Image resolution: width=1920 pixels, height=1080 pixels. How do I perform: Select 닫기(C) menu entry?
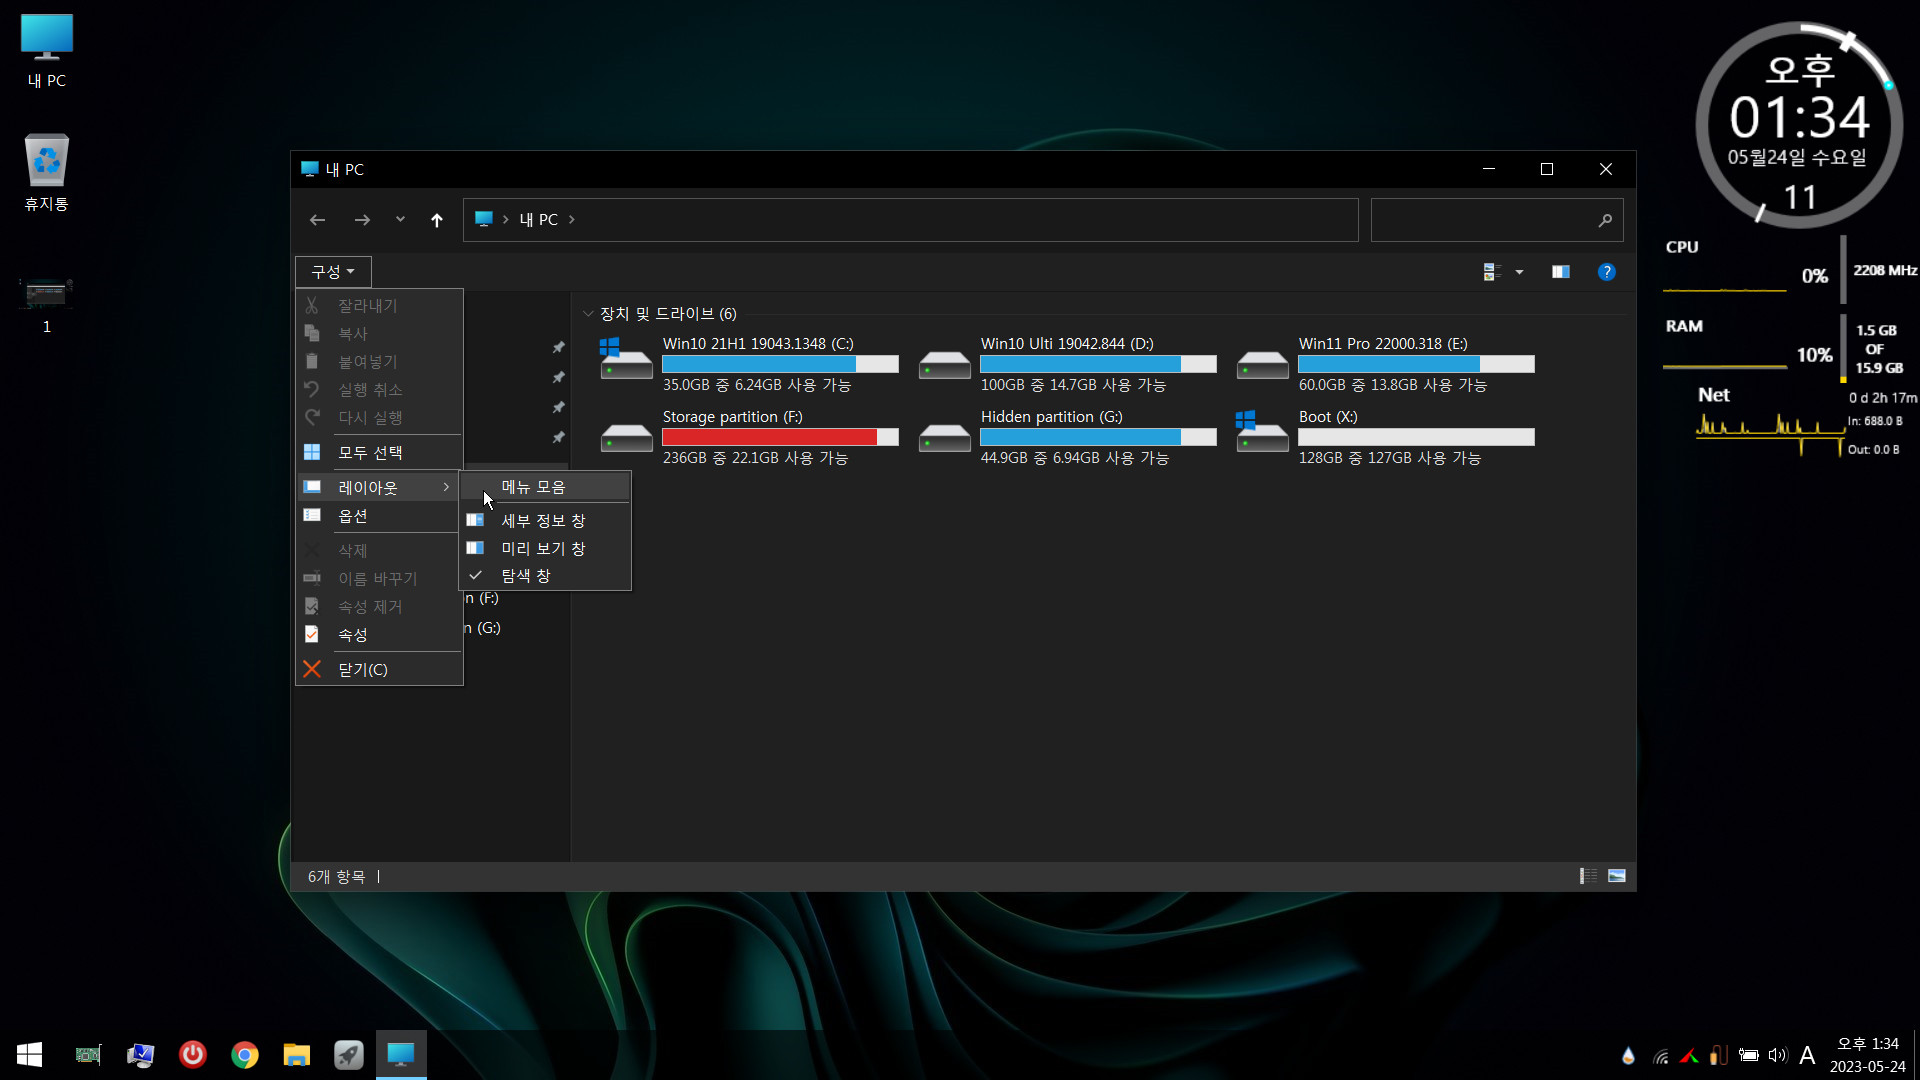(379, 669)
